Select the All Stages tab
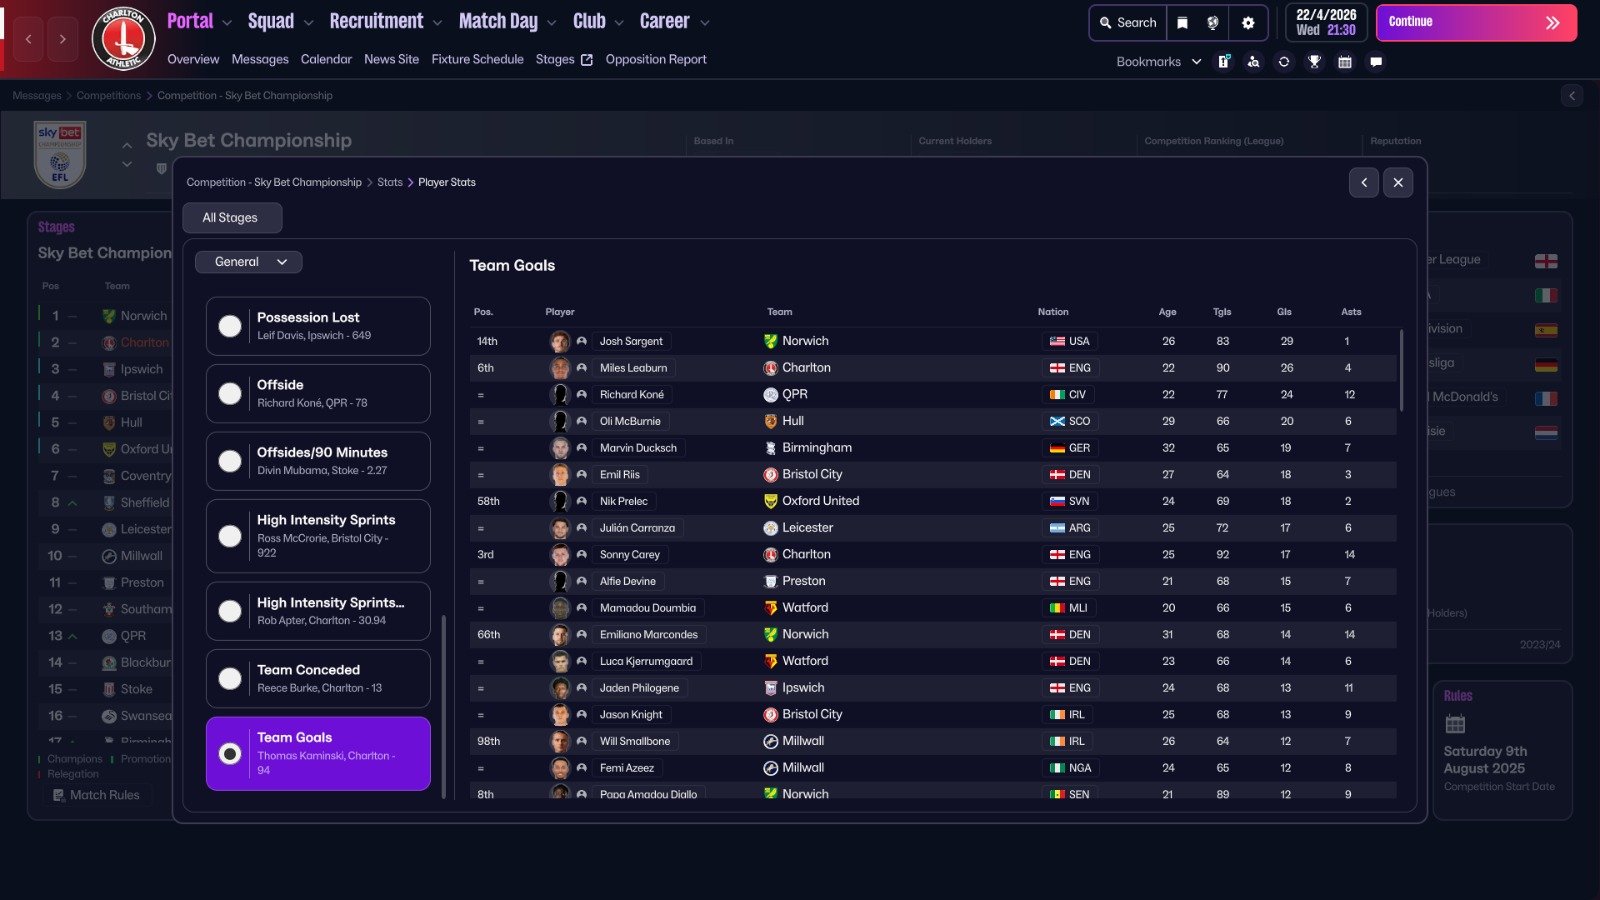The height and width of the screenshot is (900, 1600). point(231,218)
